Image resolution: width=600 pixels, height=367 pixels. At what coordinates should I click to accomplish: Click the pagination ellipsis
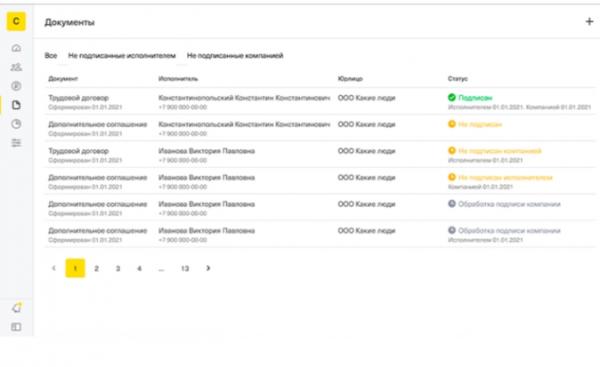click(x=161, y=269)
